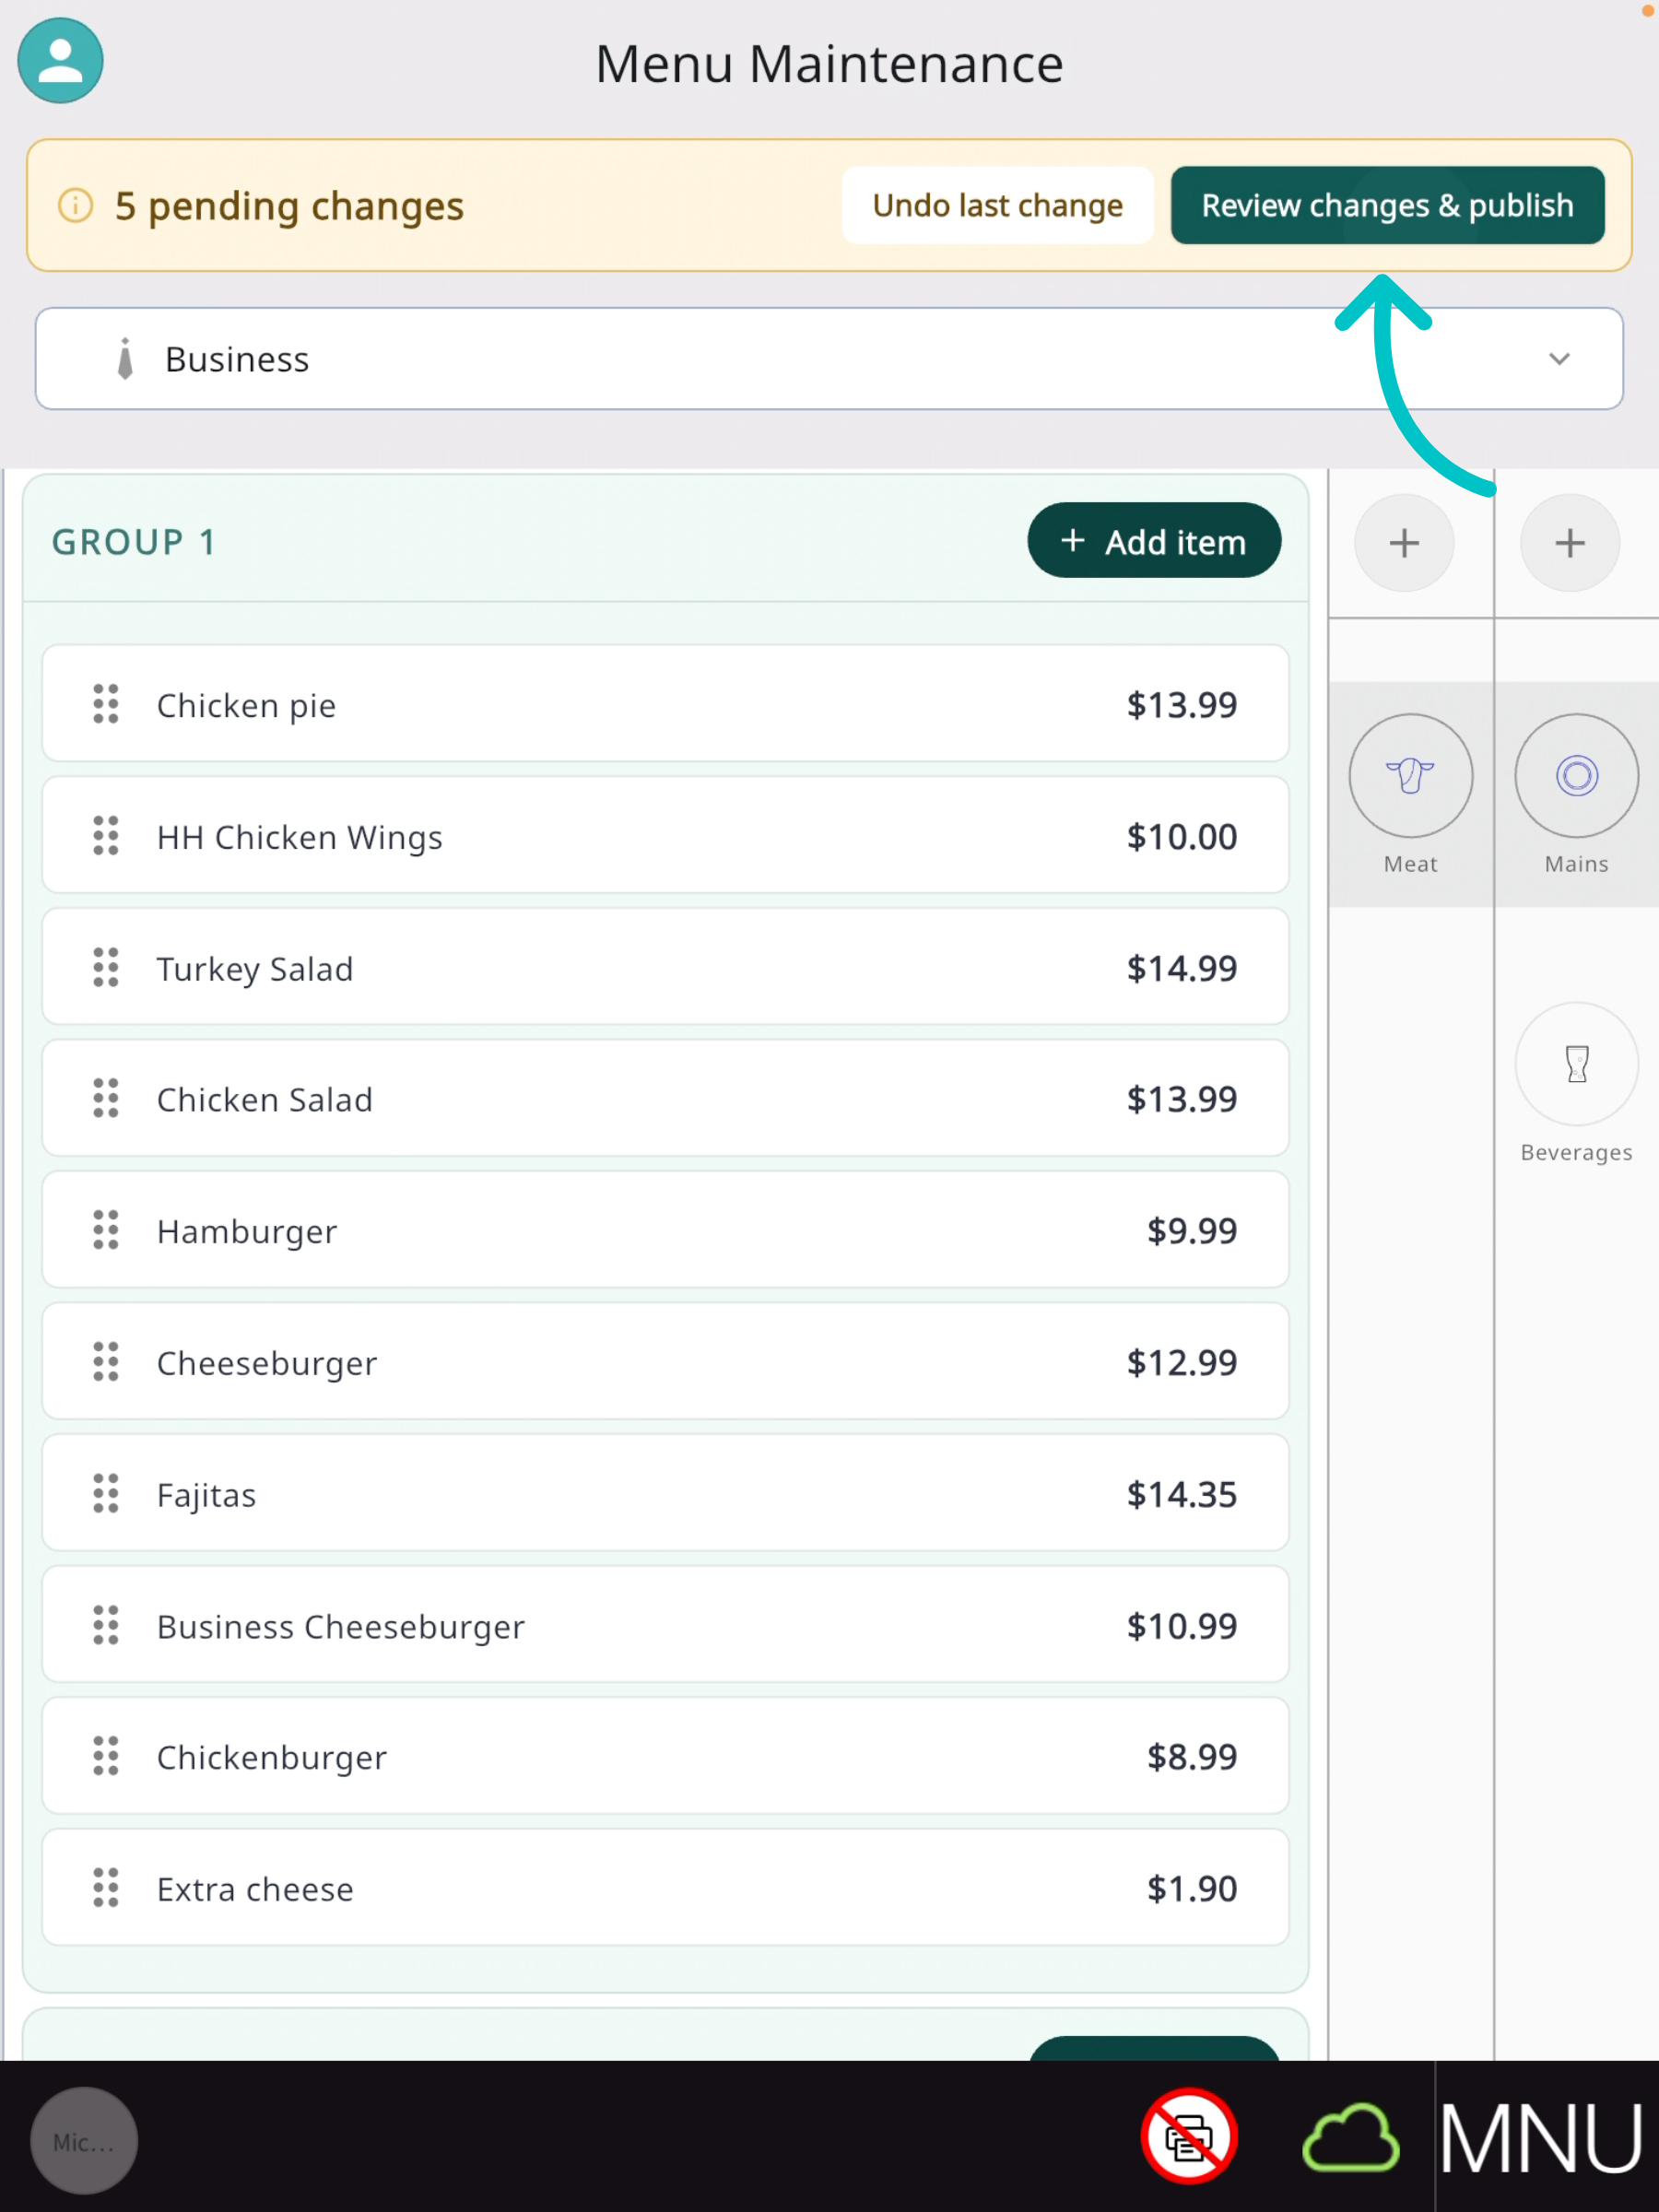Click the plus button above Meat

(x=1404, y=543)
